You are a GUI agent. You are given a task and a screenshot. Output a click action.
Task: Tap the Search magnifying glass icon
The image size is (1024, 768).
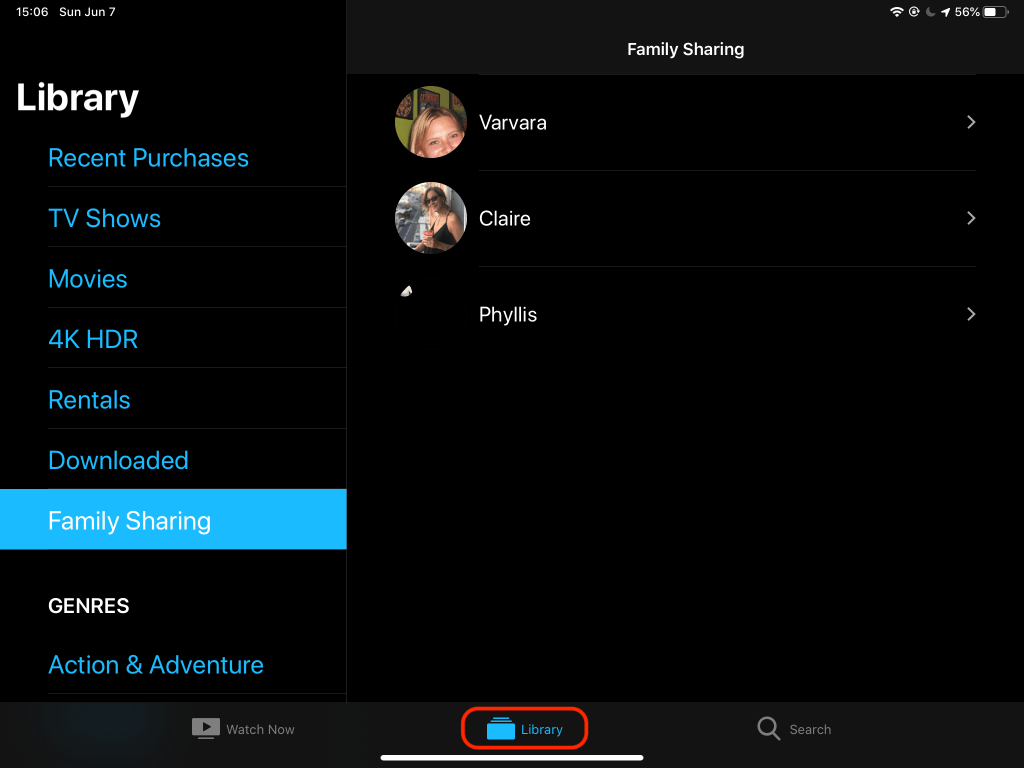click(768, 729)
